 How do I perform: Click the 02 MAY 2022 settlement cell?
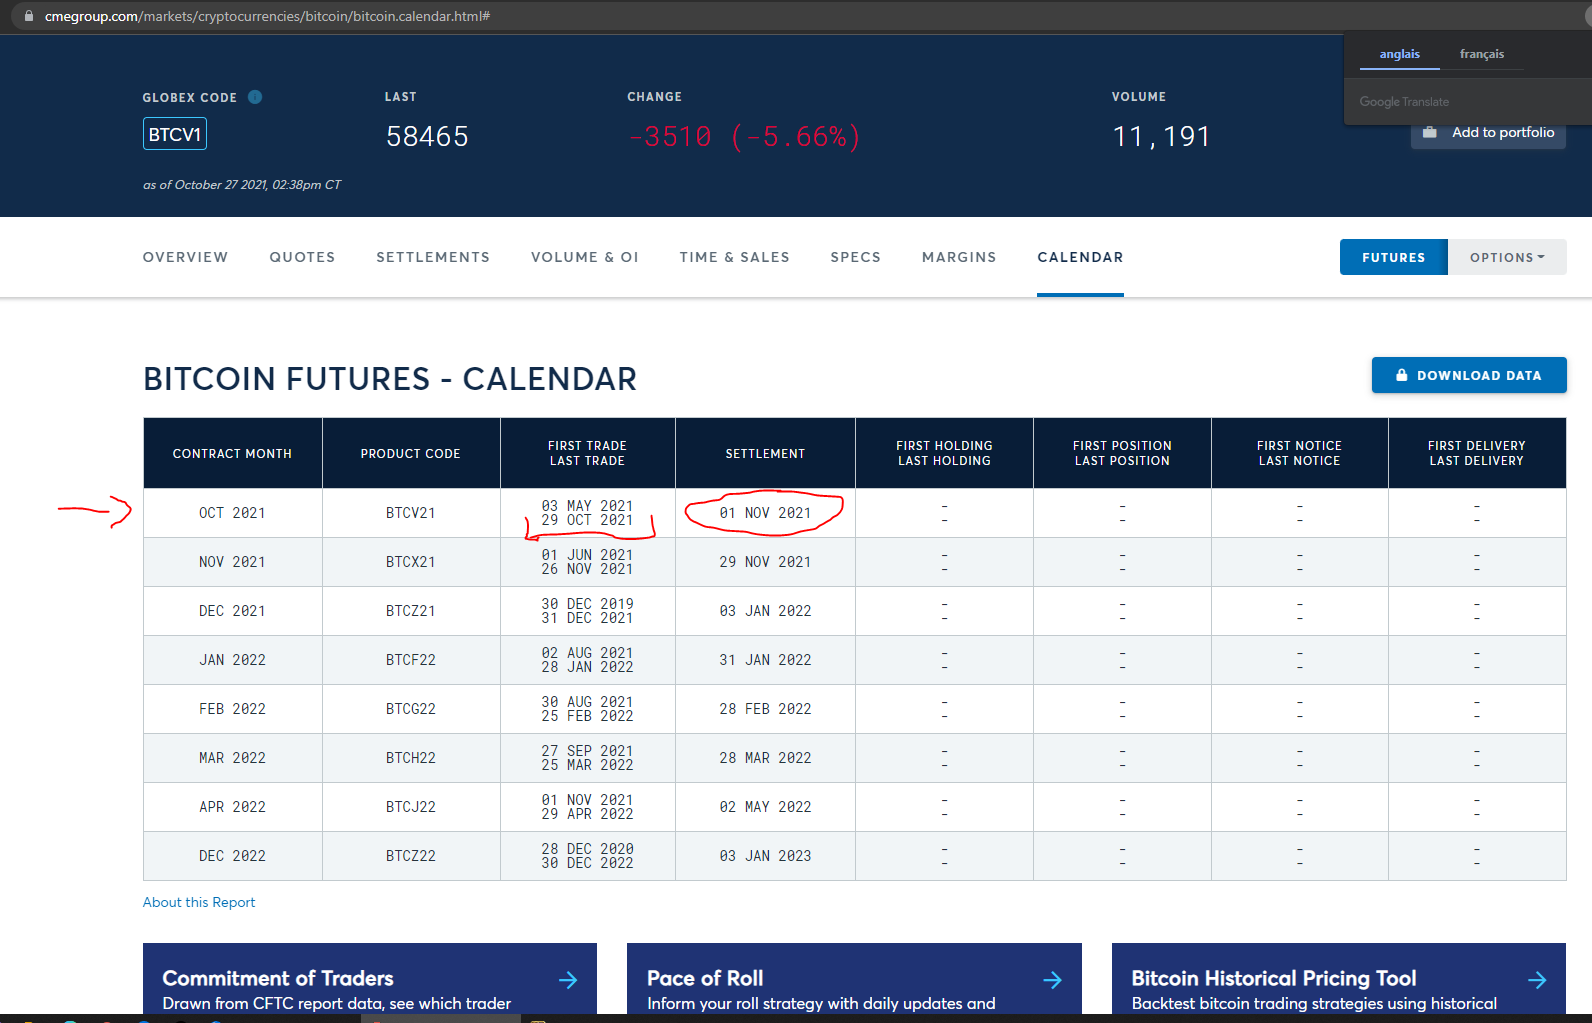(765, 807)
